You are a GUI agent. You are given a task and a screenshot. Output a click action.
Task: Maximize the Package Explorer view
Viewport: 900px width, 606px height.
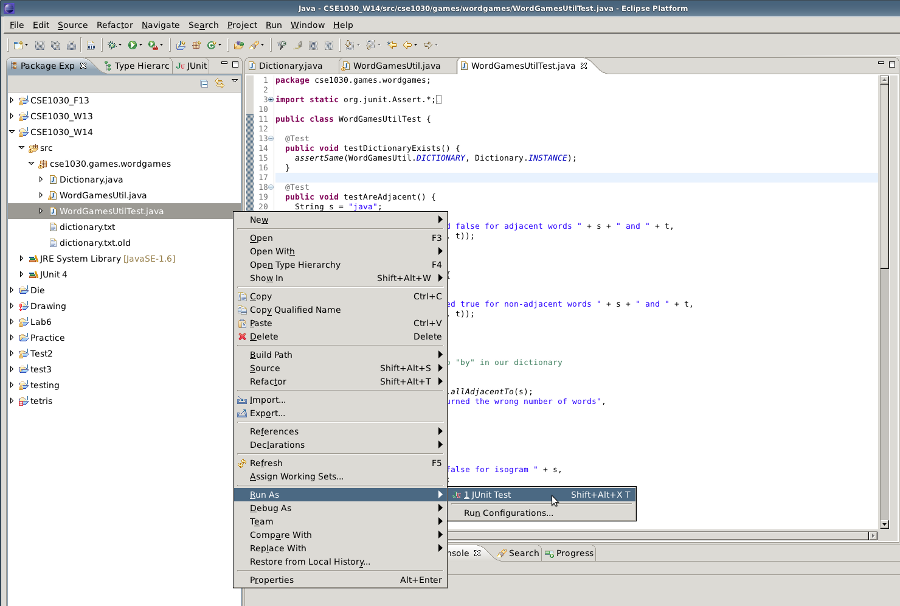click(235, 64)
